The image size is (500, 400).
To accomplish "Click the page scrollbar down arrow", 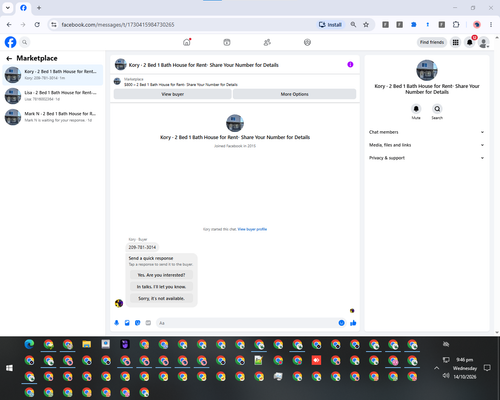I will point(497,332).
